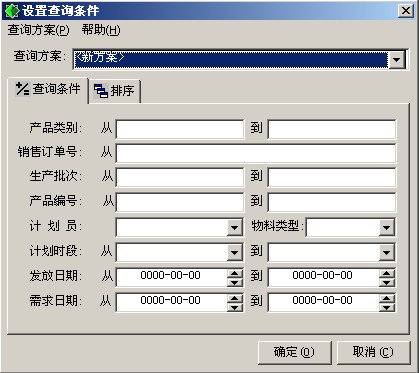Viewport: 419px width, 373px height.
Task: Click the 生产批次 到 text field
Action: point(332,177)
